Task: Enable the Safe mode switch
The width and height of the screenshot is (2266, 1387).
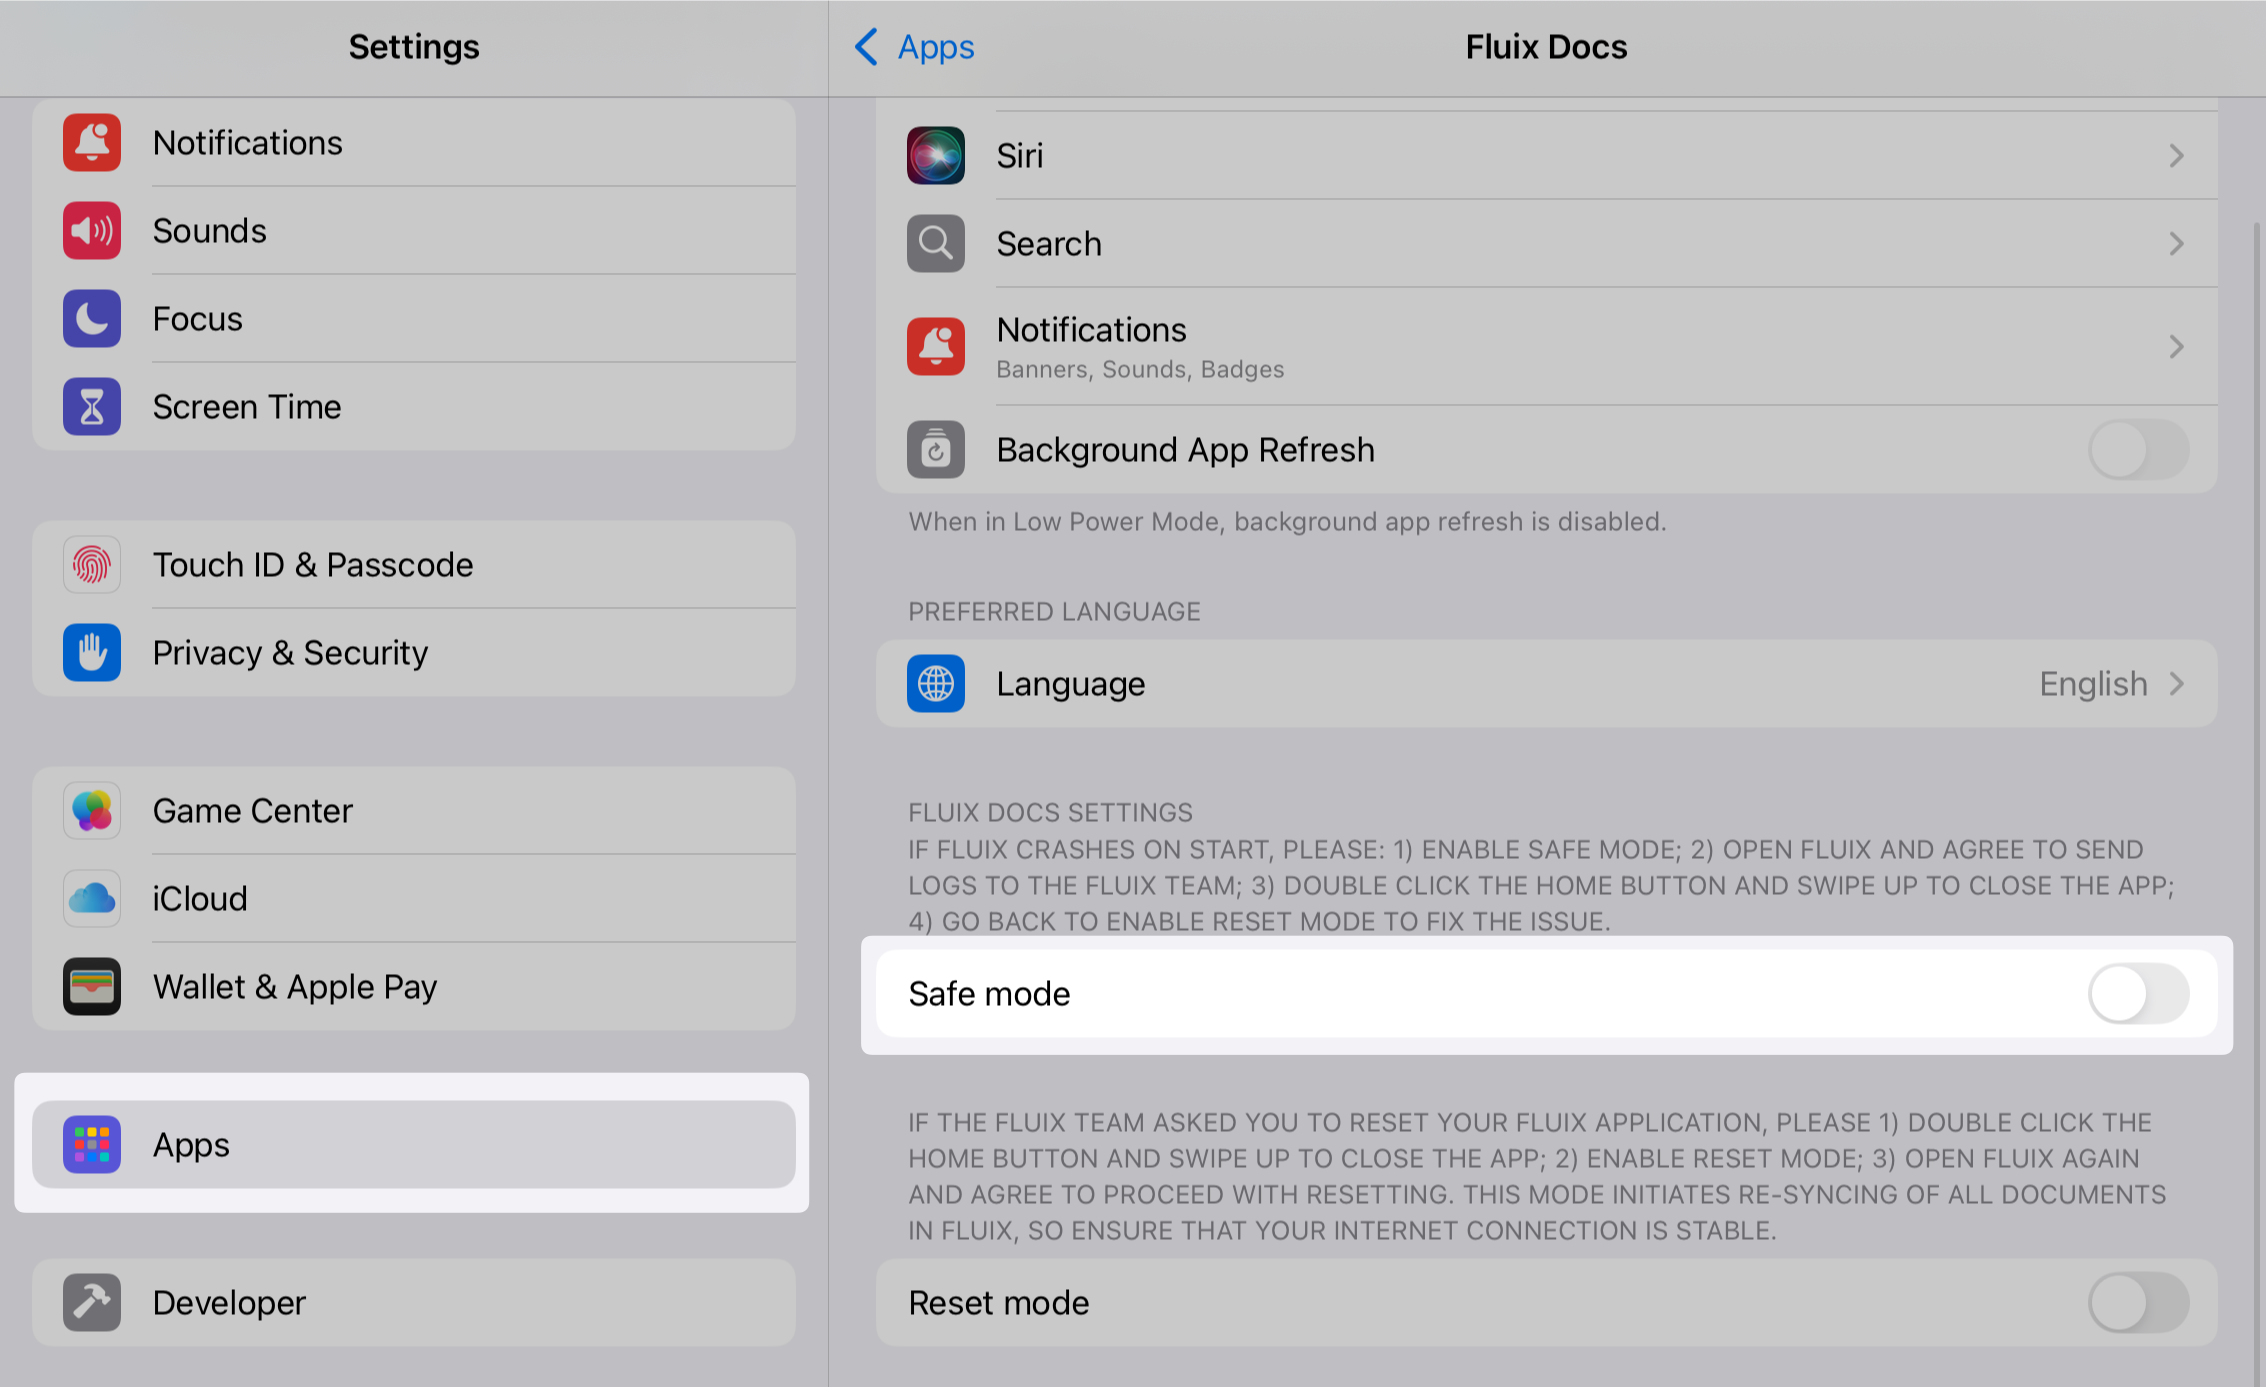Action: click(x=2138, y=994)
